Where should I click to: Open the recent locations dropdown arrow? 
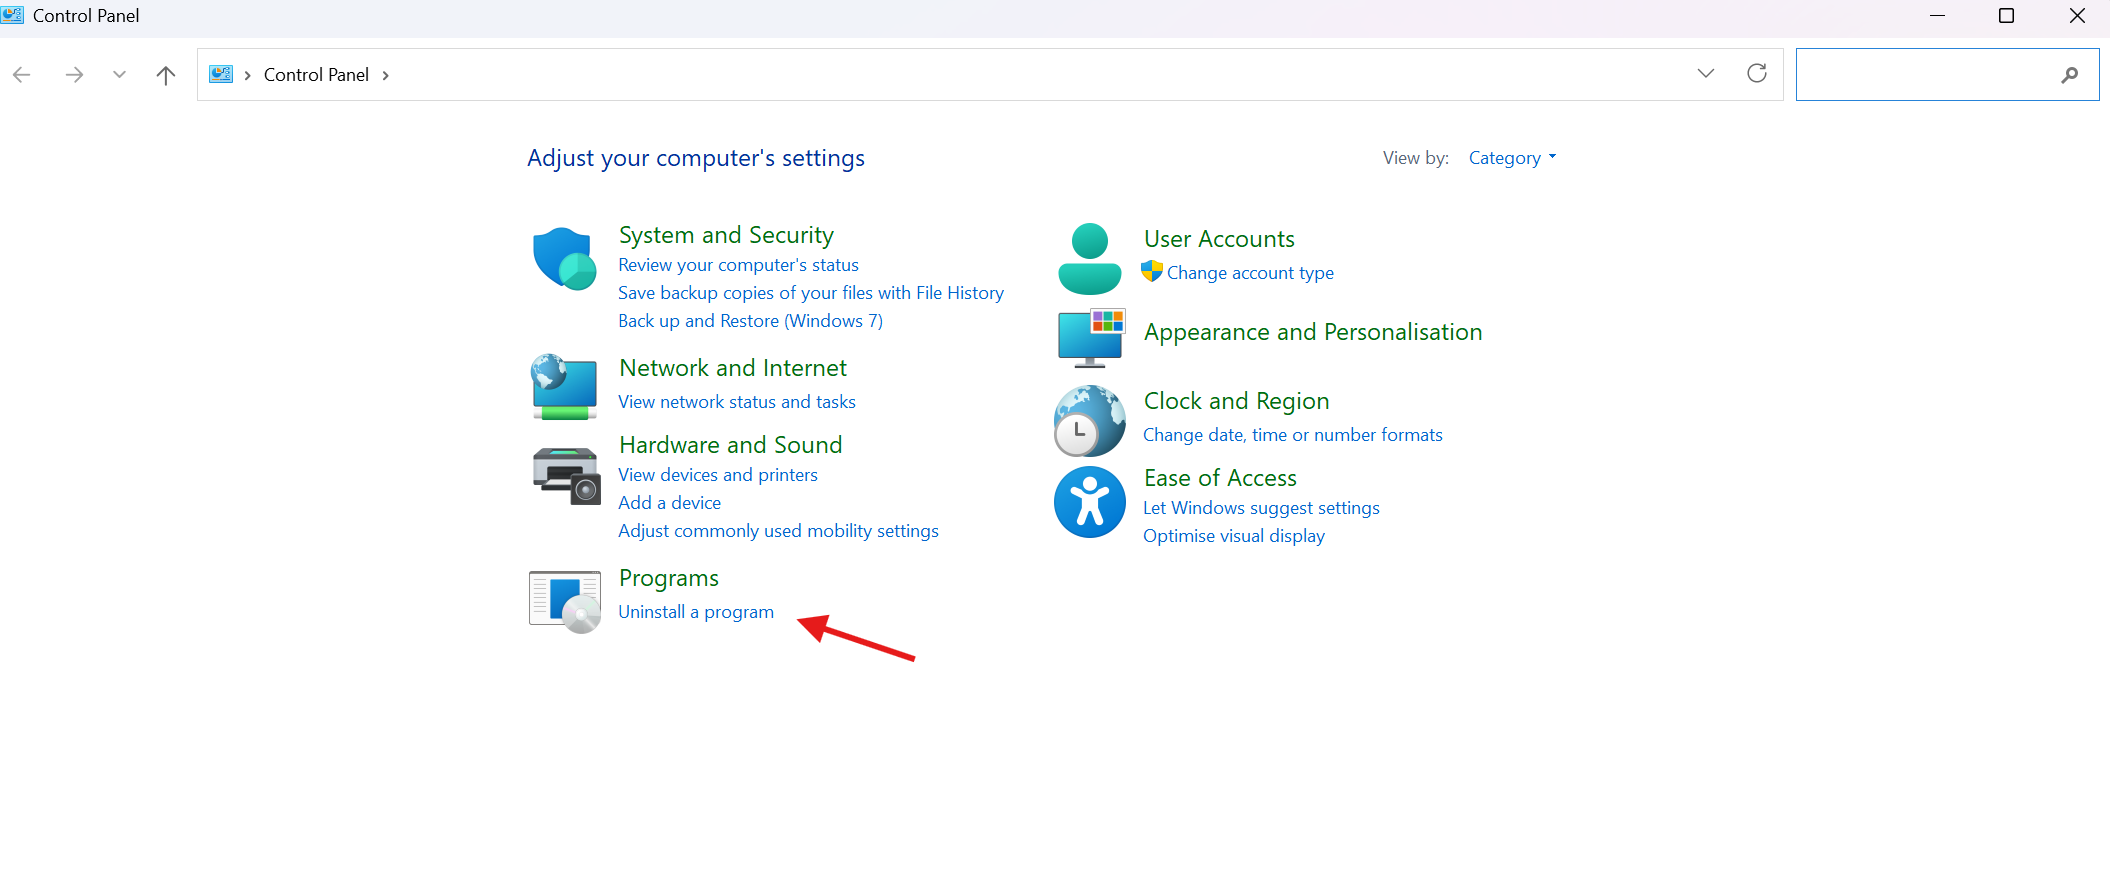pyautogui.click(x=120, y=74)
